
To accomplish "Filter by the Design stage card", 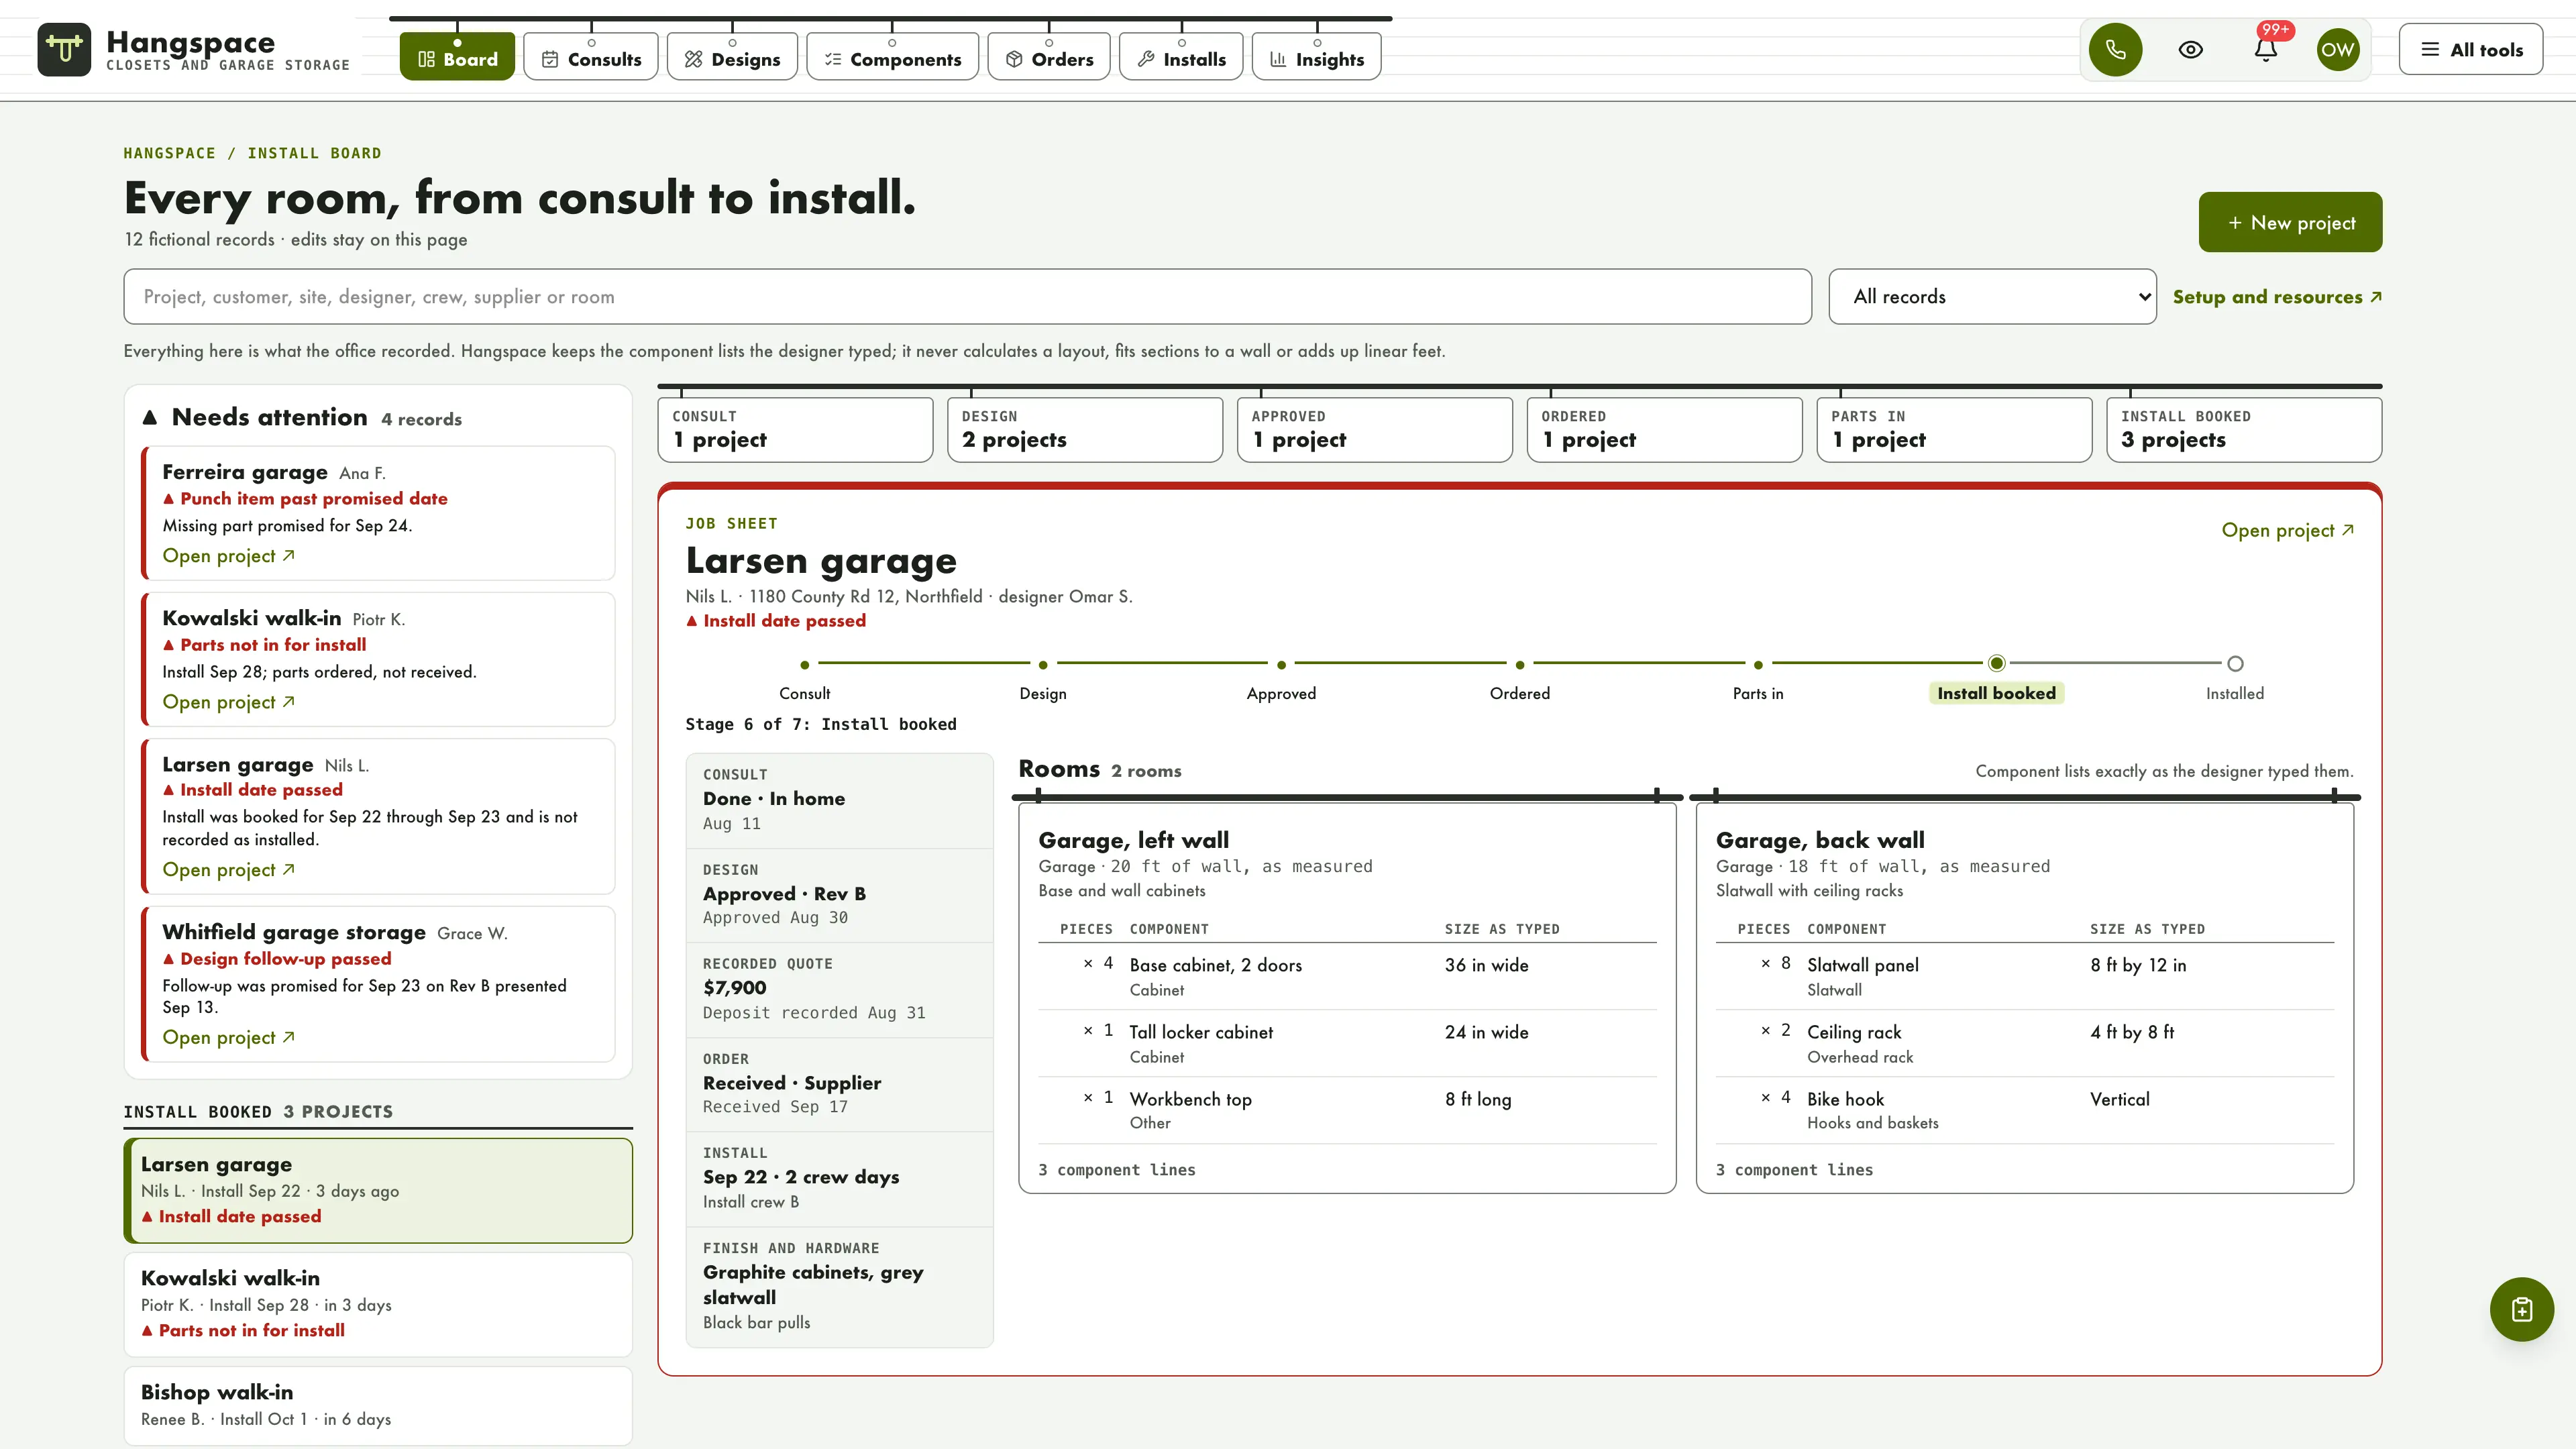I will click(1085, 430).
